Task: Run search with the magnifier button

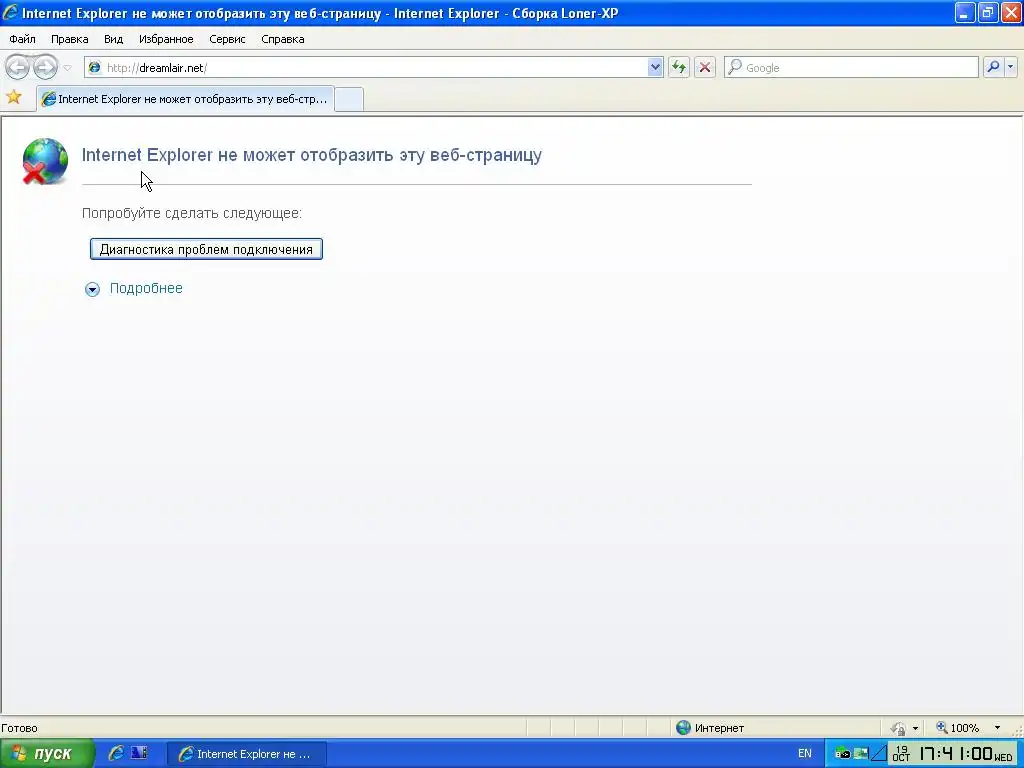Action: click(993, 67)
